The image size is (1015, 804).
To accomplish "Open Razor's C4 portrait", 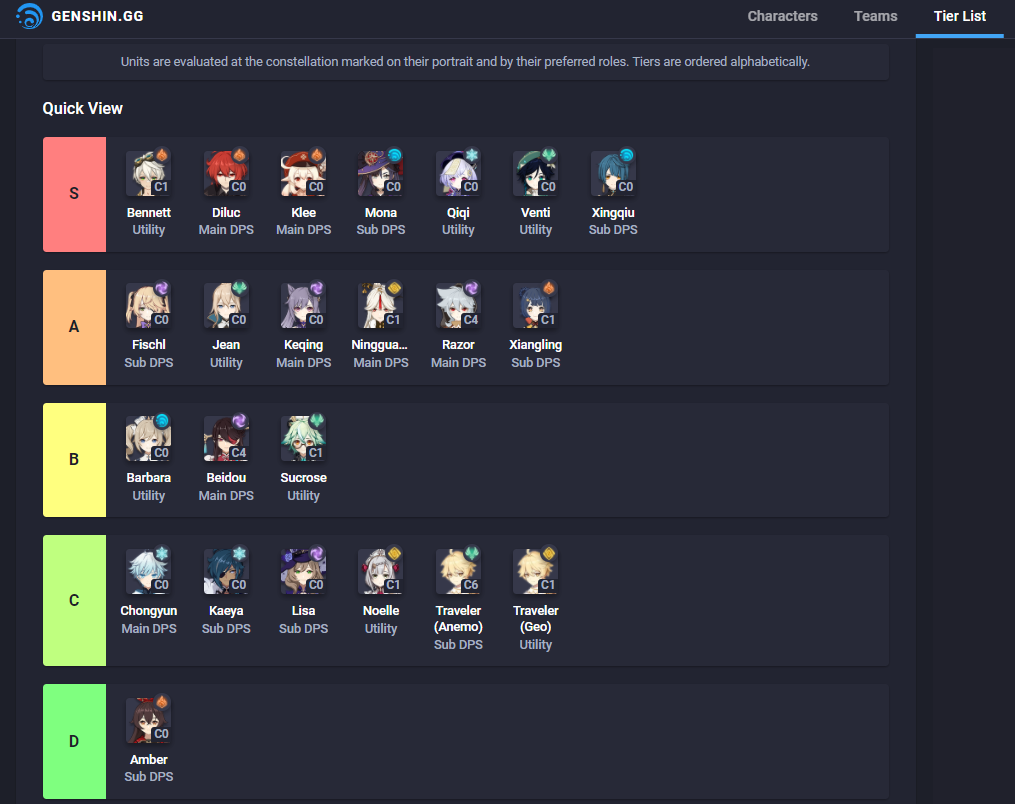I will click(458, 306).
